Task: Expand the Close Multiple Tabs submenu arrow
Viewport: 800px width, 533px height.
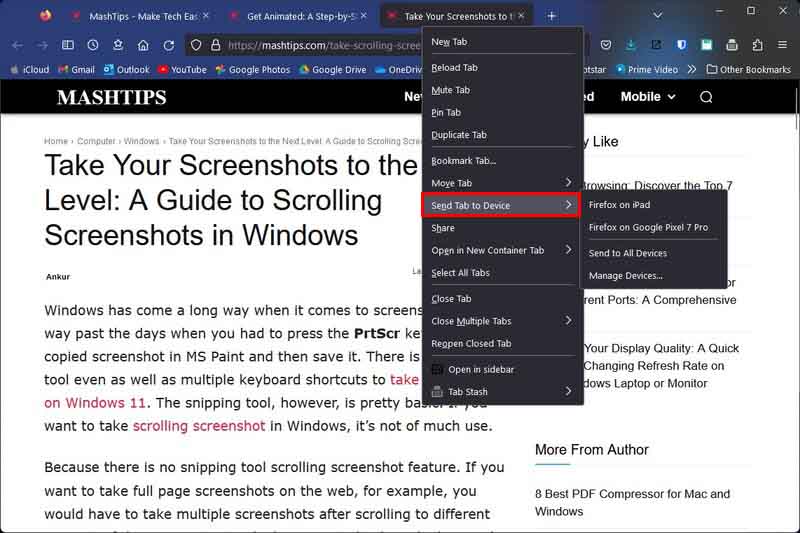Action: pyautogui.click(x=568, y=321)
